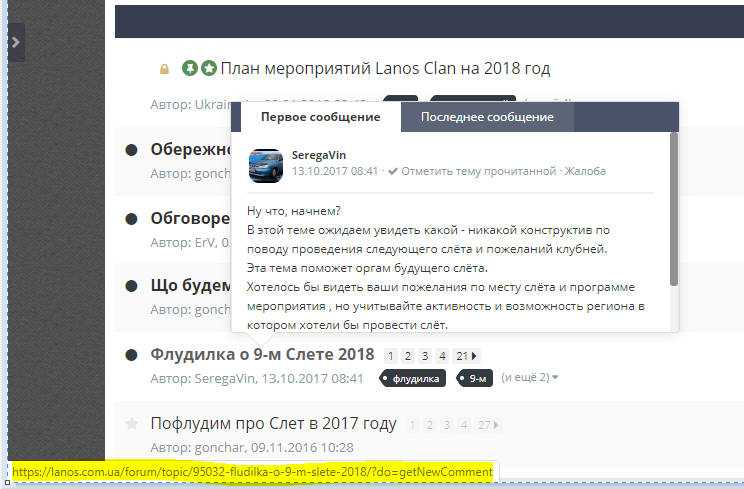Click SeregaVin's car avatar in preview
This screenshot has height=489, width=744.
pyautogui.click(x=265, y=164)
